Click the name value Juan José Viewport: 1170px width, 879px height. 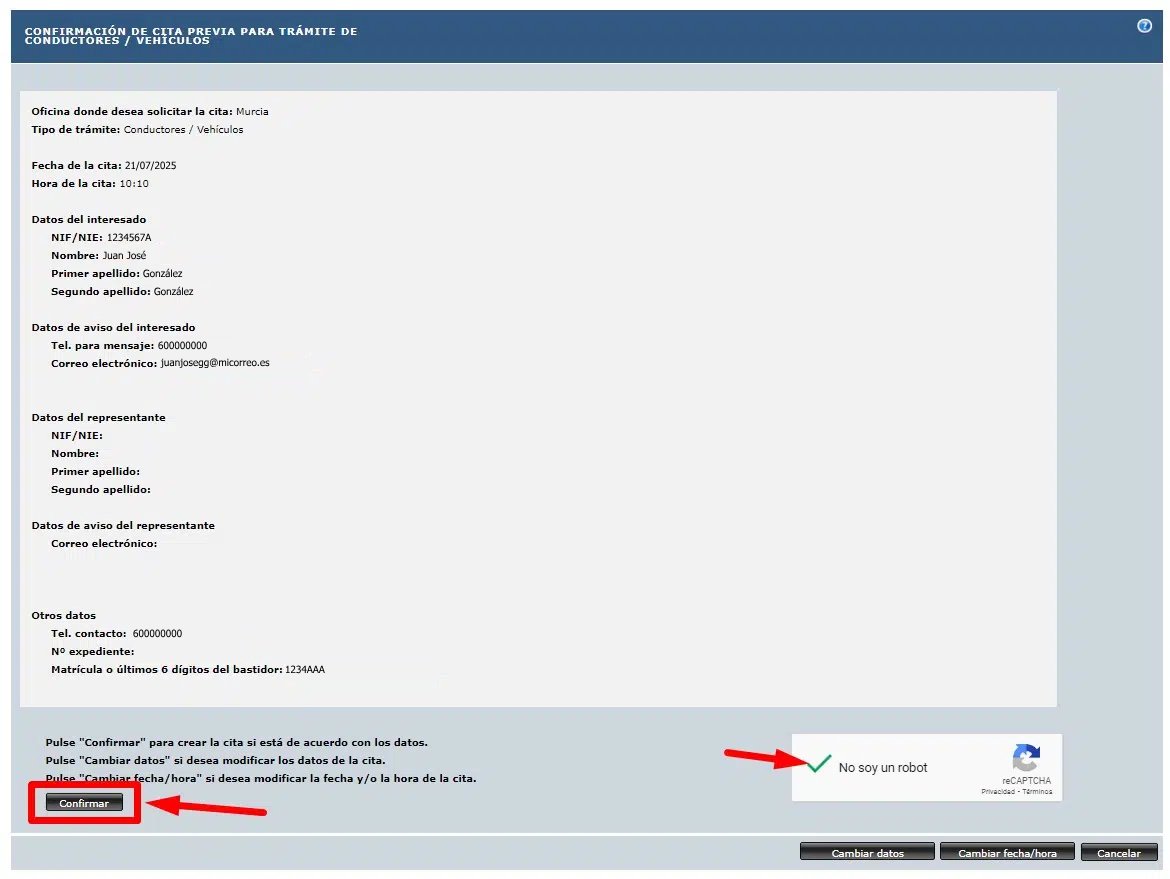point(125,256)
